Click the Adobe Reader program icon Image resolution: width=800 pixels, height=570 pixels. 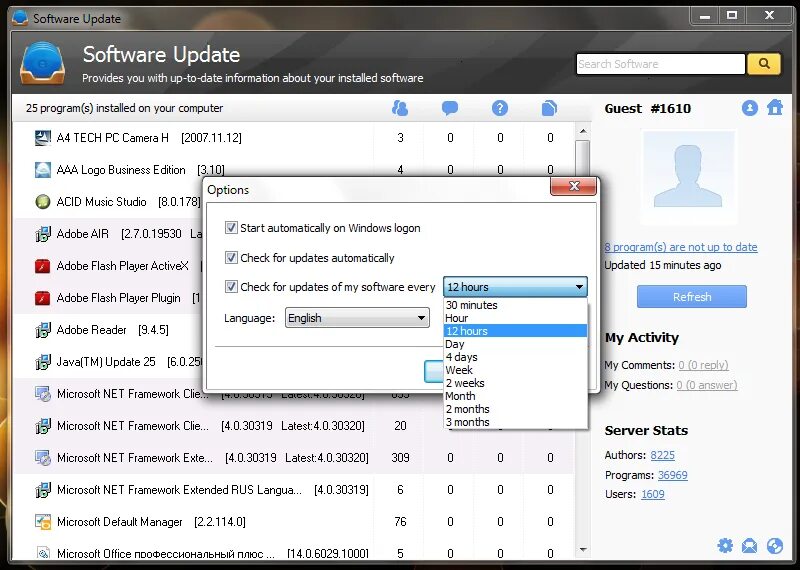(x=43, y=330)
